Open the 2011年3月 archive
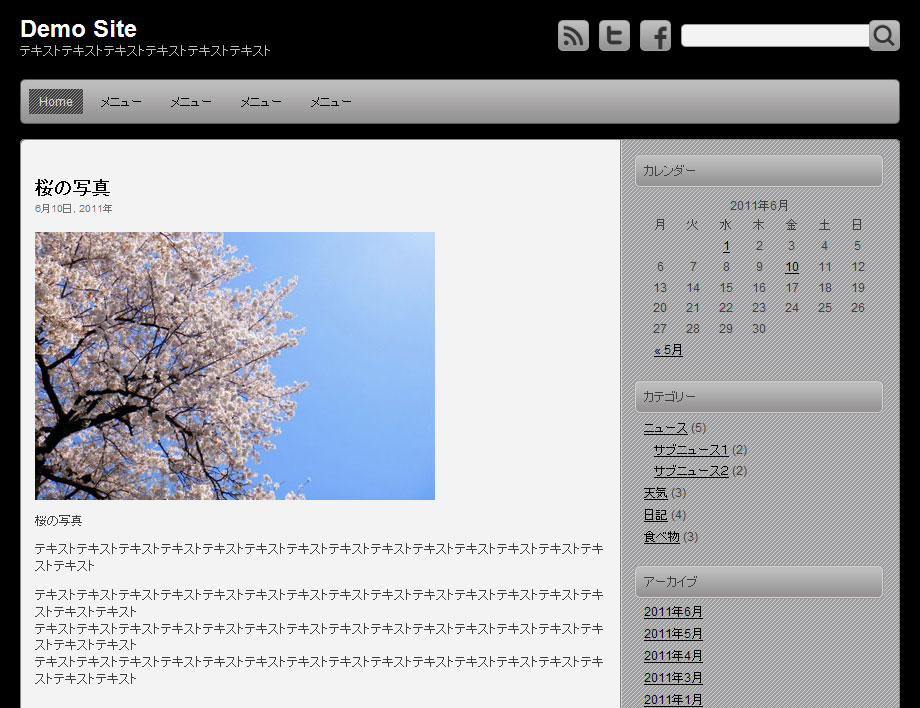920x708 pixels. 673,678
